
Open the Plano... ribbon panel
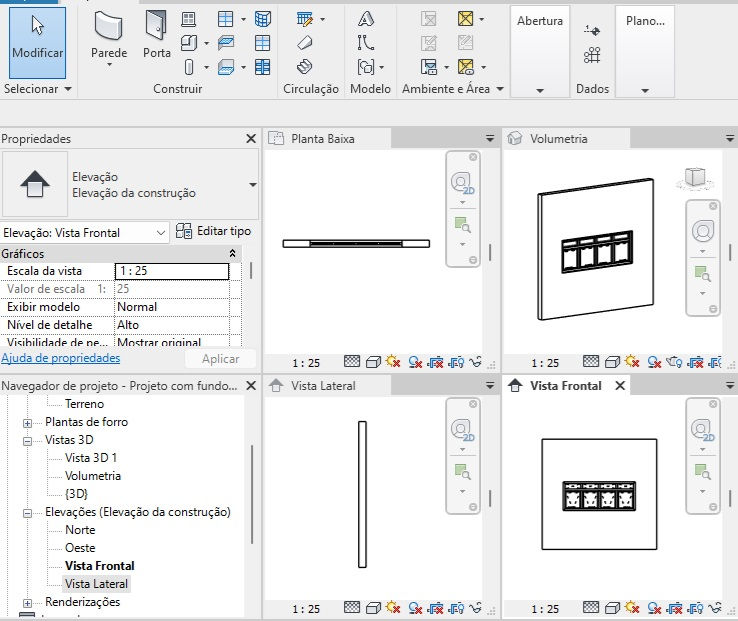click(645, 51)
